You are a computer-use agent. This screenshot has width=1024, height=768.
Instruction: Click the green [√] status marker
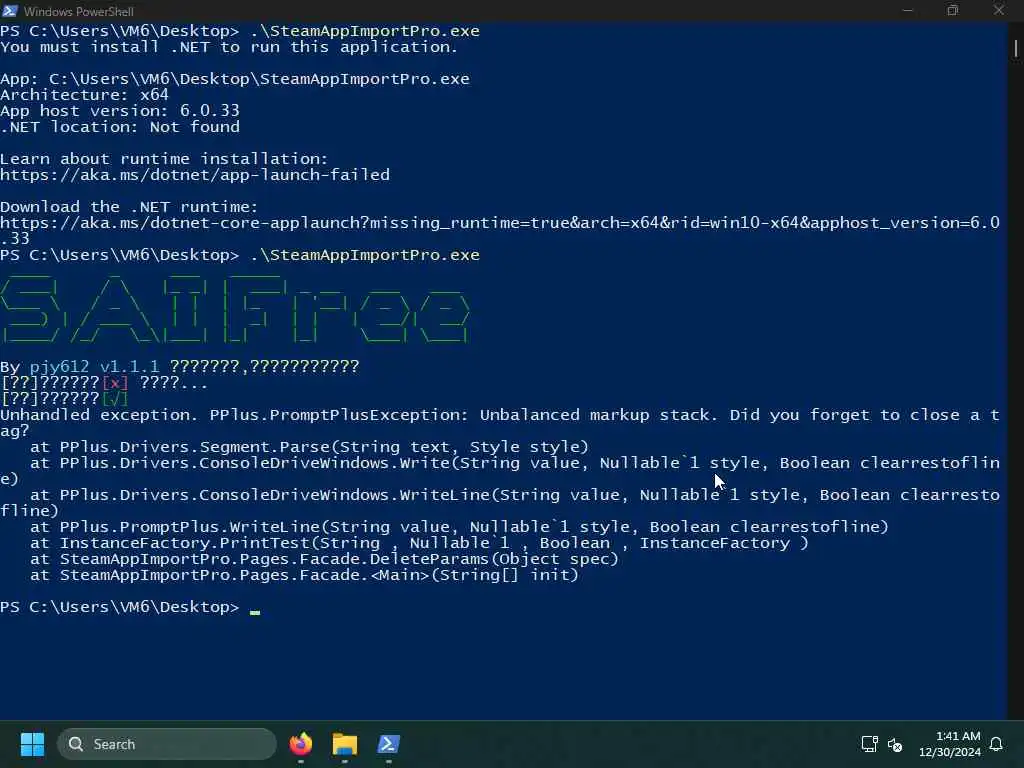(x=115, y=398)
